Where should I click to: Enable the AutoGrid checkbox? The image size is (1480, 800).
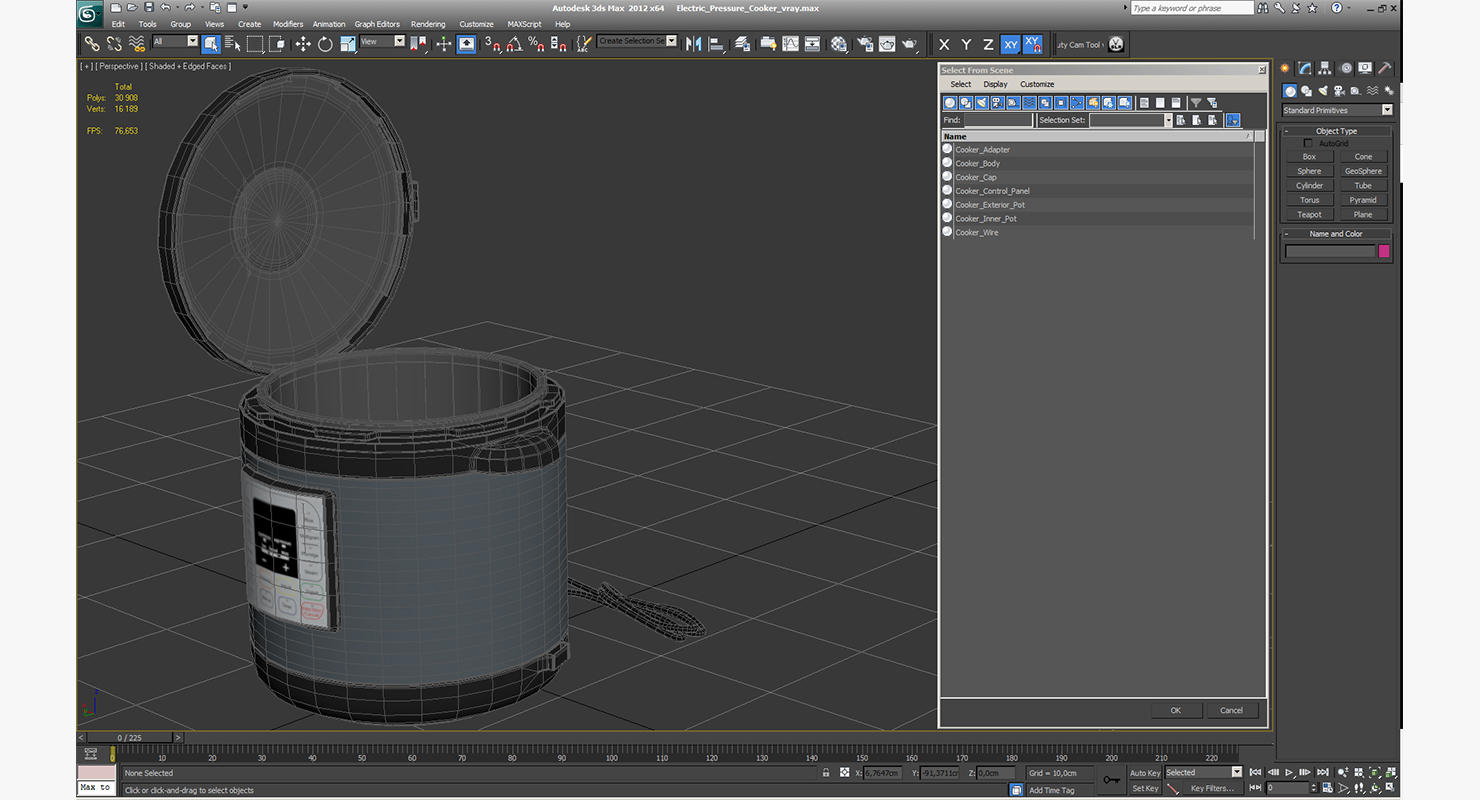pyautogui.click(x=1308, y=143)
